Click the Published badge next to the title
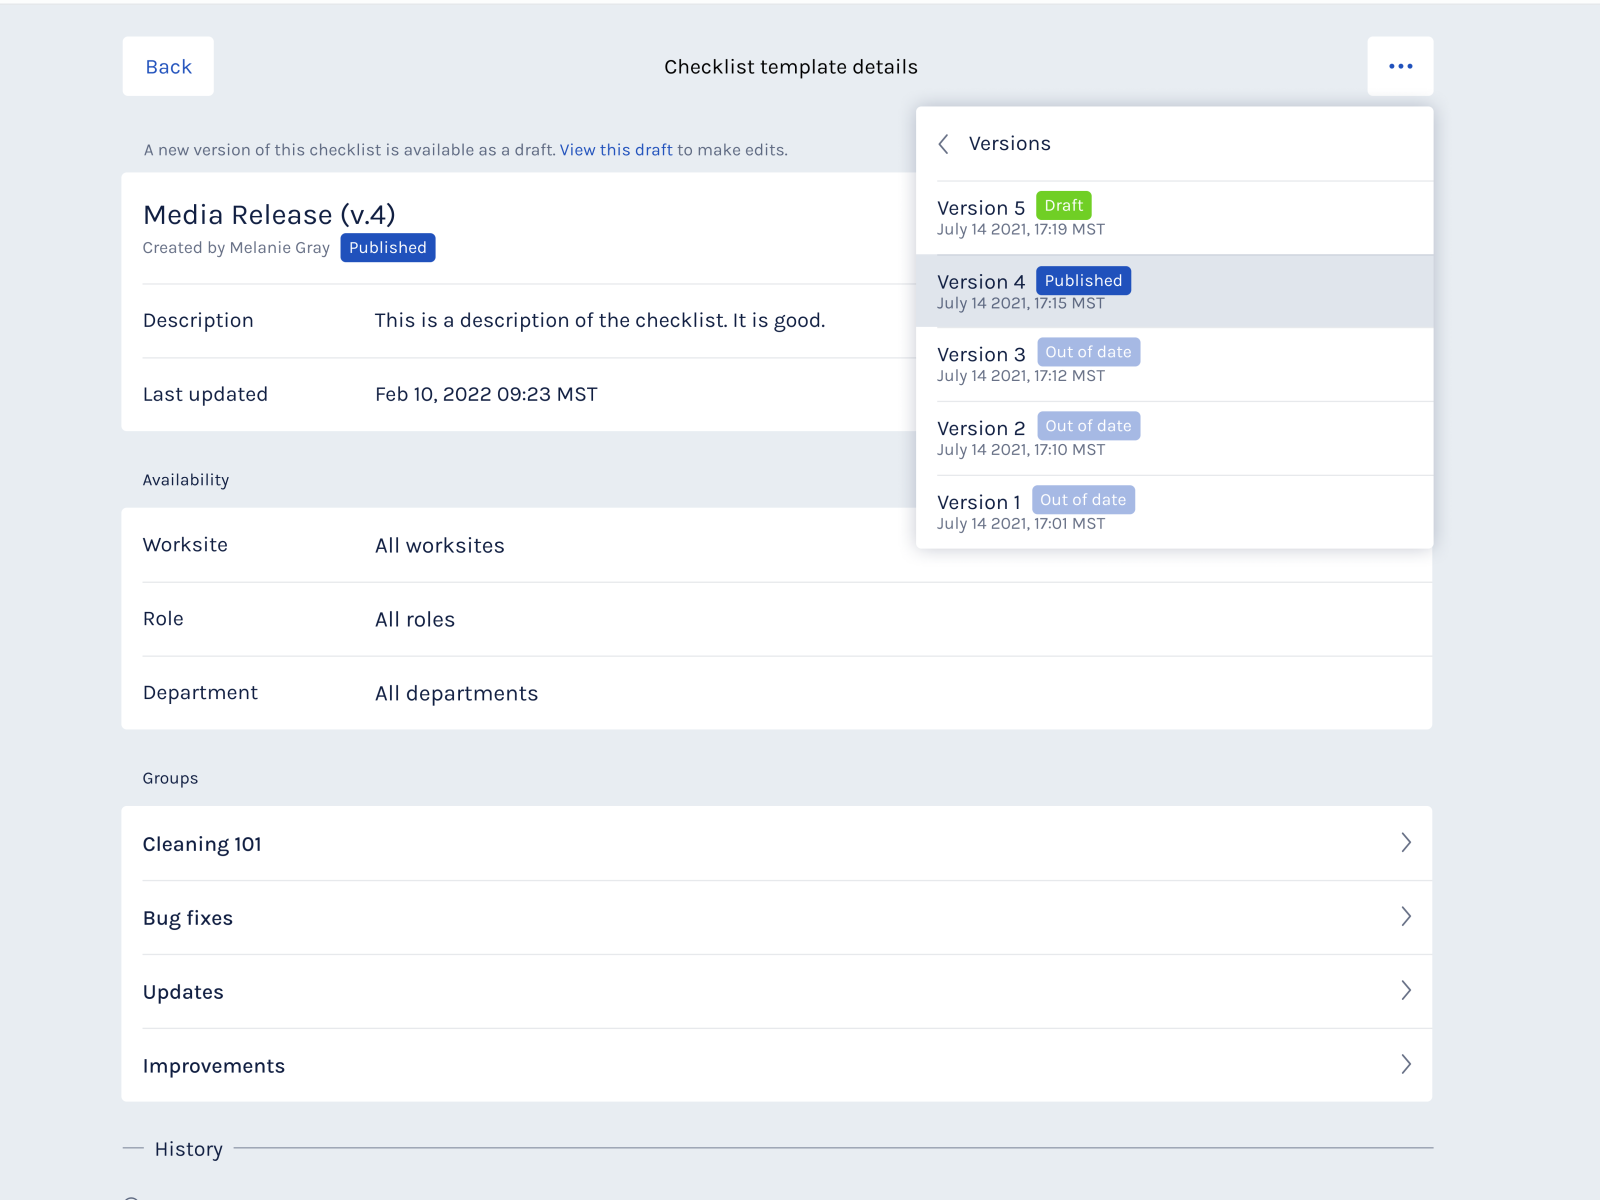The width and height of the screenshot is (1600, 1200). [388, 247]
